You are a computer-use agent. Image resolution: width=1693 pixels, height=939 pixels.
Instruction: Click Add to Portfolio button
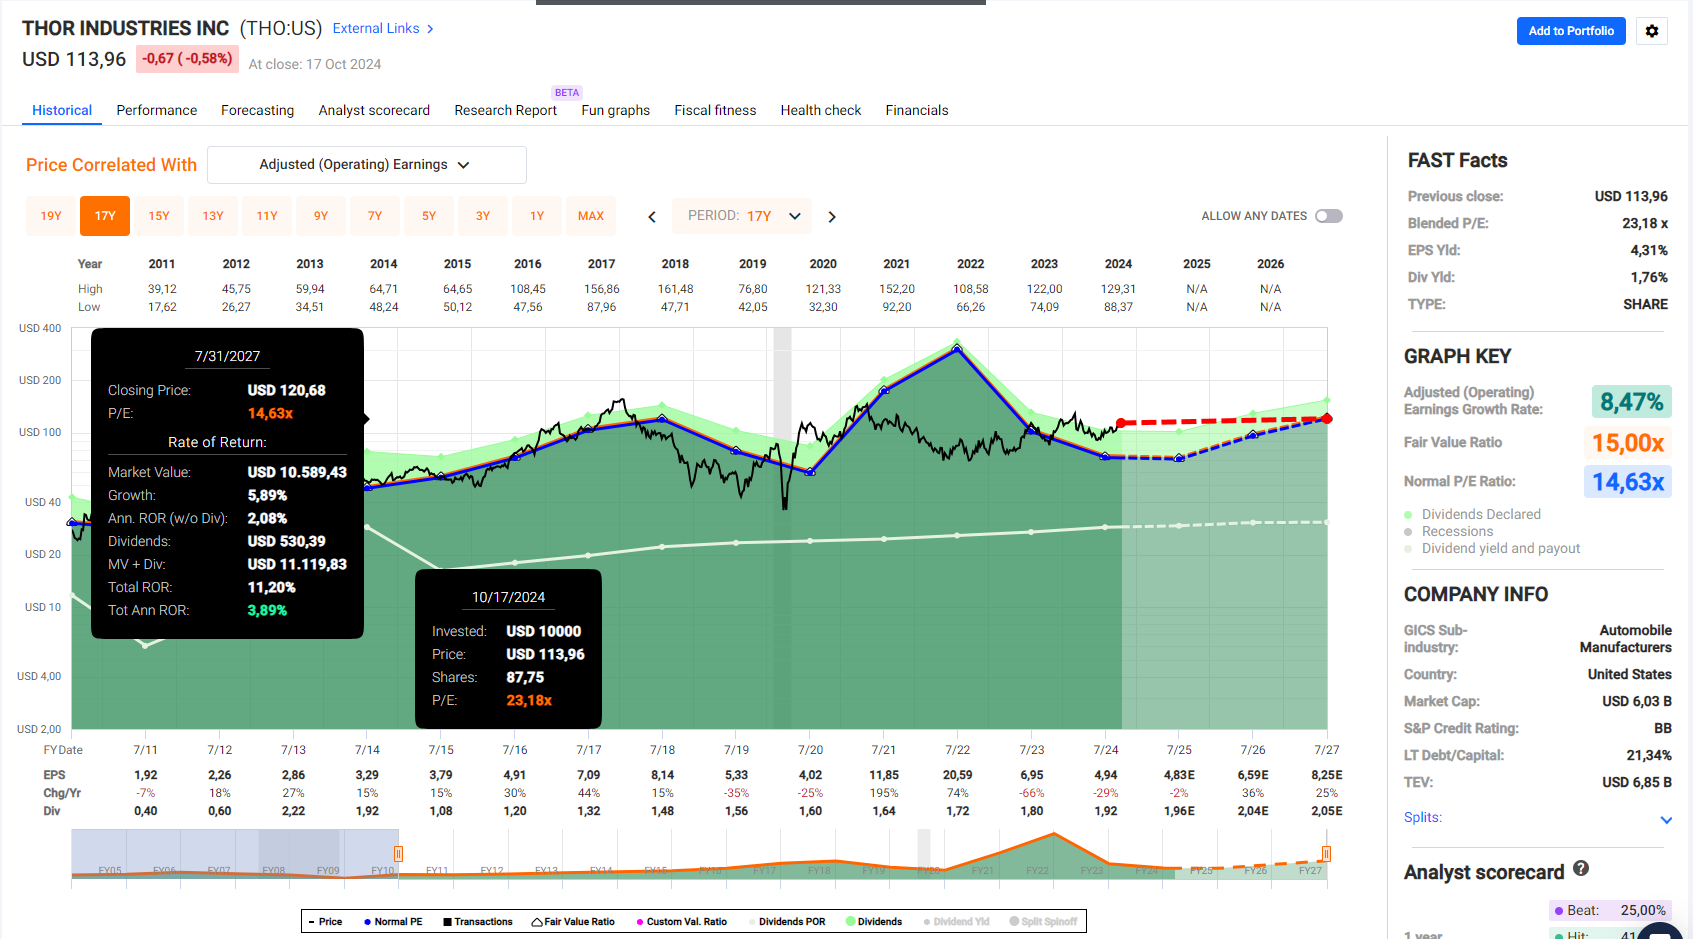click(x=1571, y=31)
